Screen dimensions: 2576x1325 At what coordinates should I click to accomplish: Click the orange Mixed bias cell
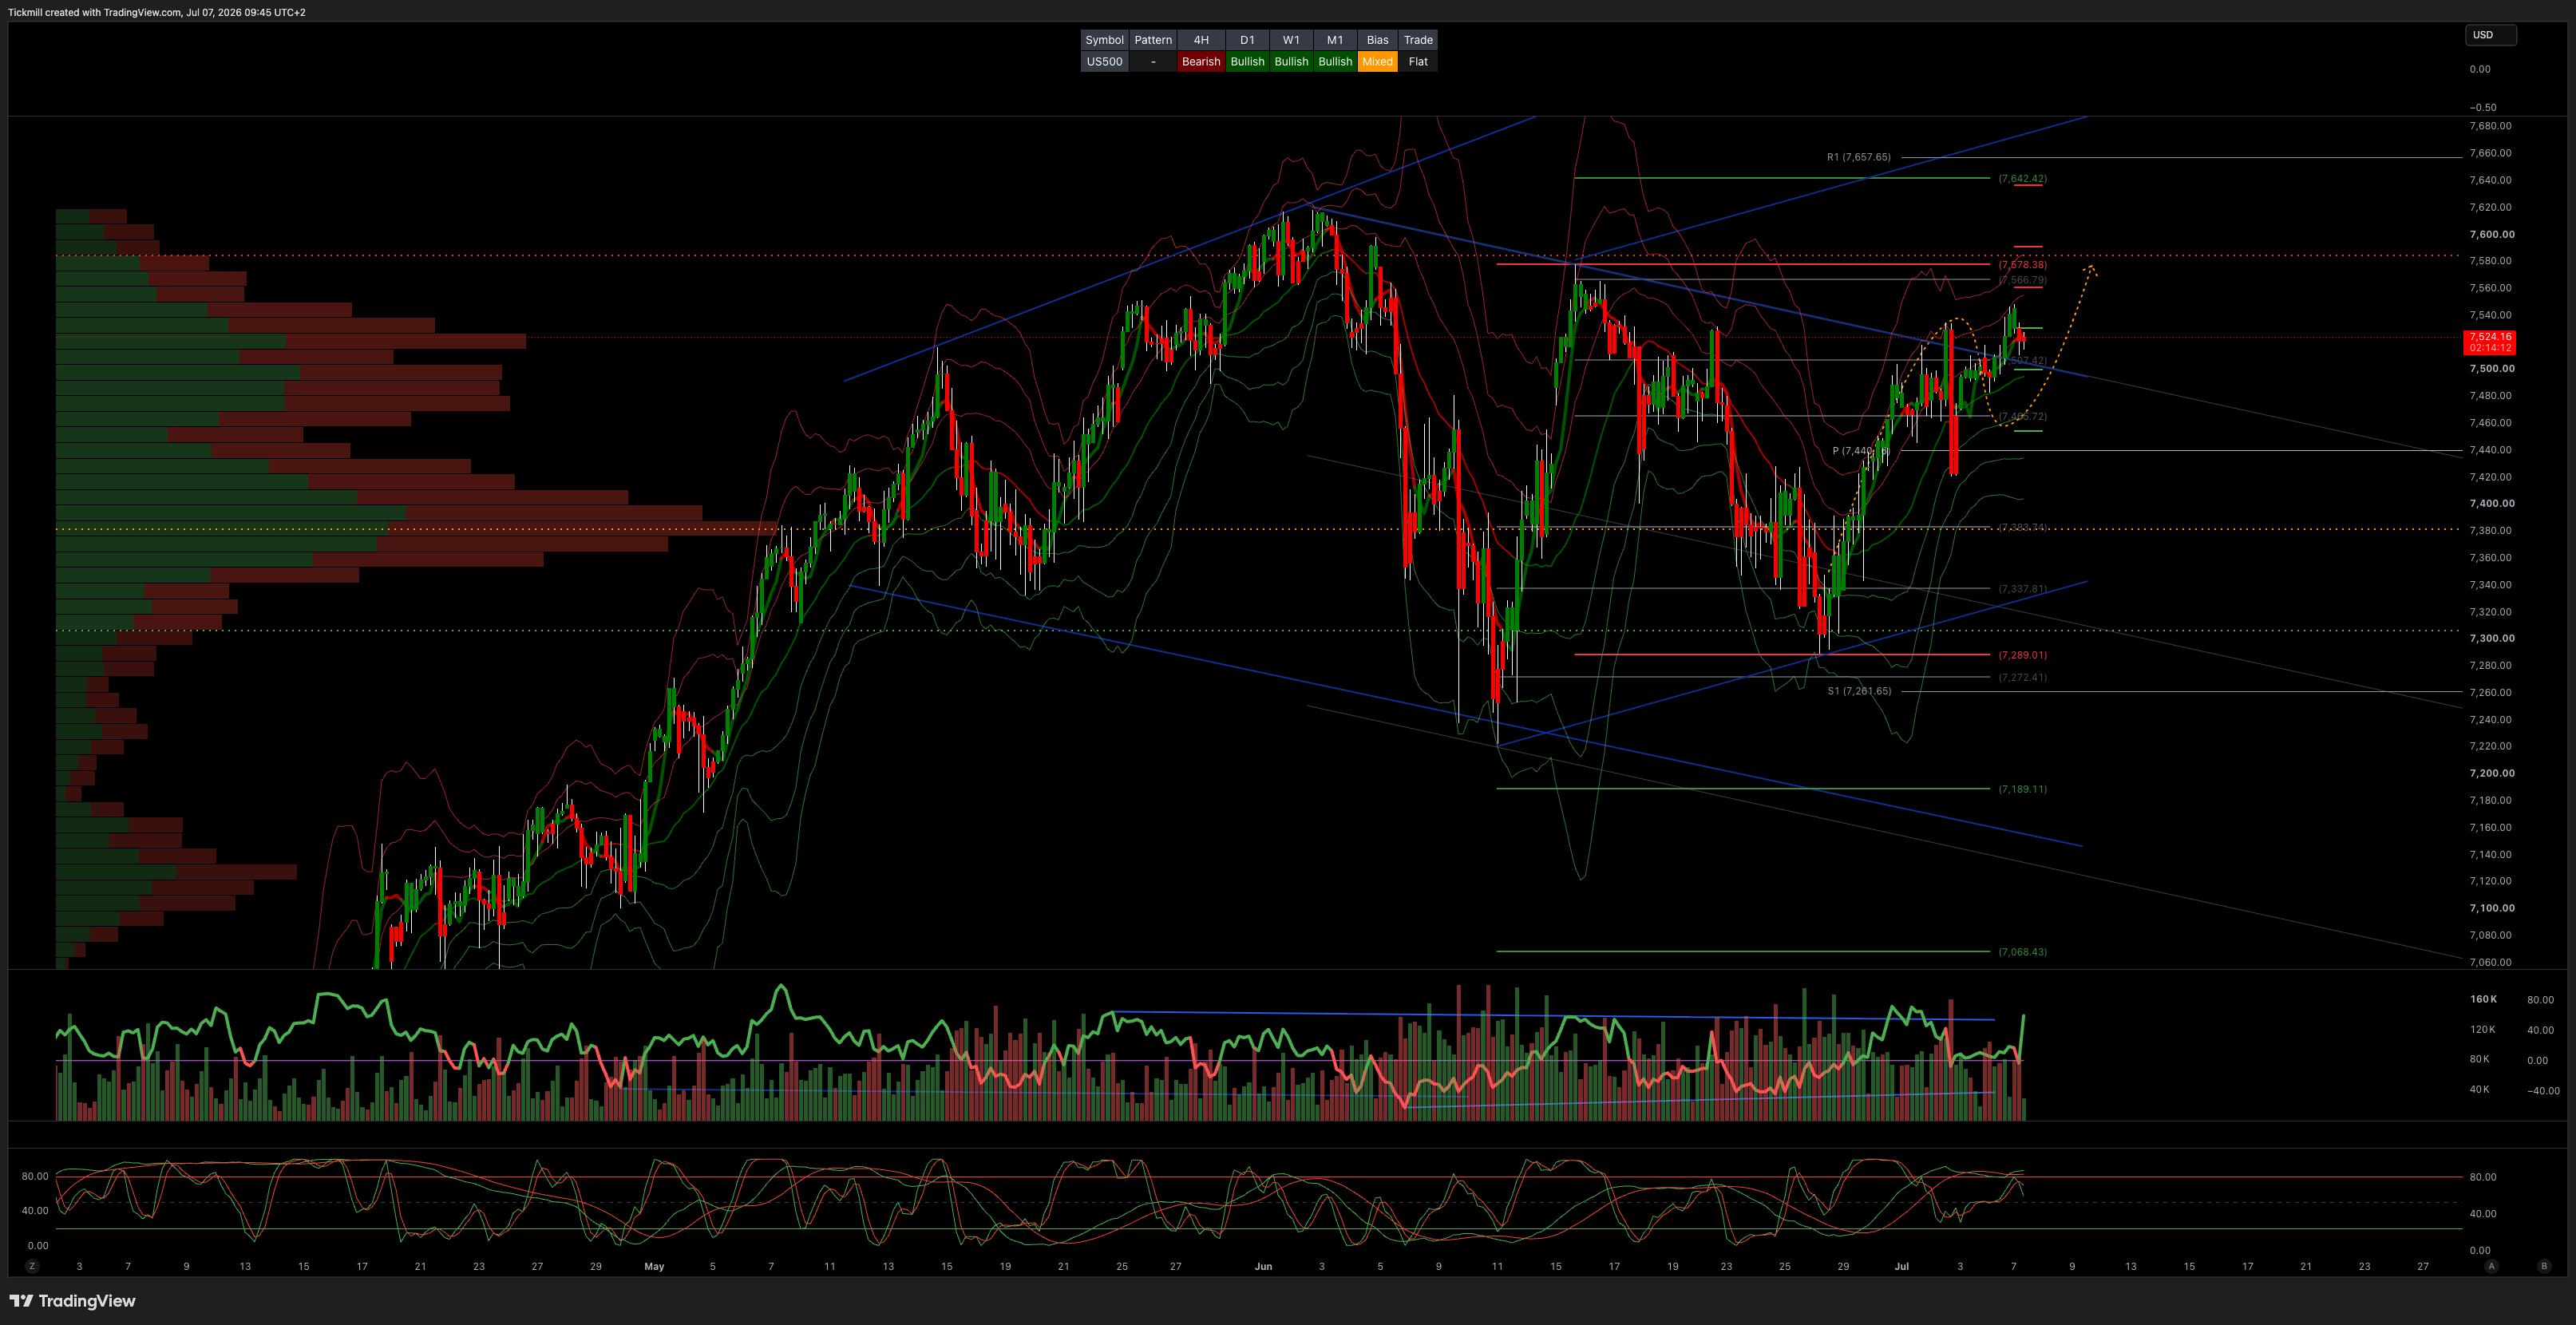1377,62
